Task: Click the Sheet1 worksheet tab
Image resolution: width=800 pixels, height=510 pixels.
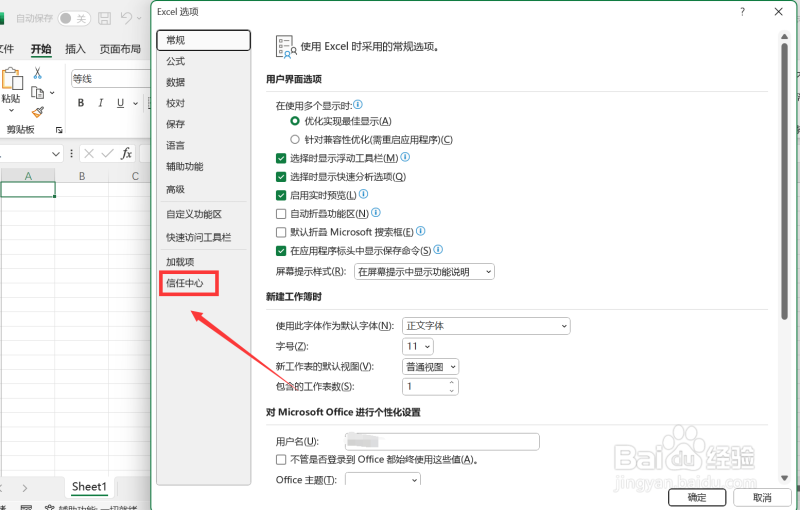Action: pos(89,487)
